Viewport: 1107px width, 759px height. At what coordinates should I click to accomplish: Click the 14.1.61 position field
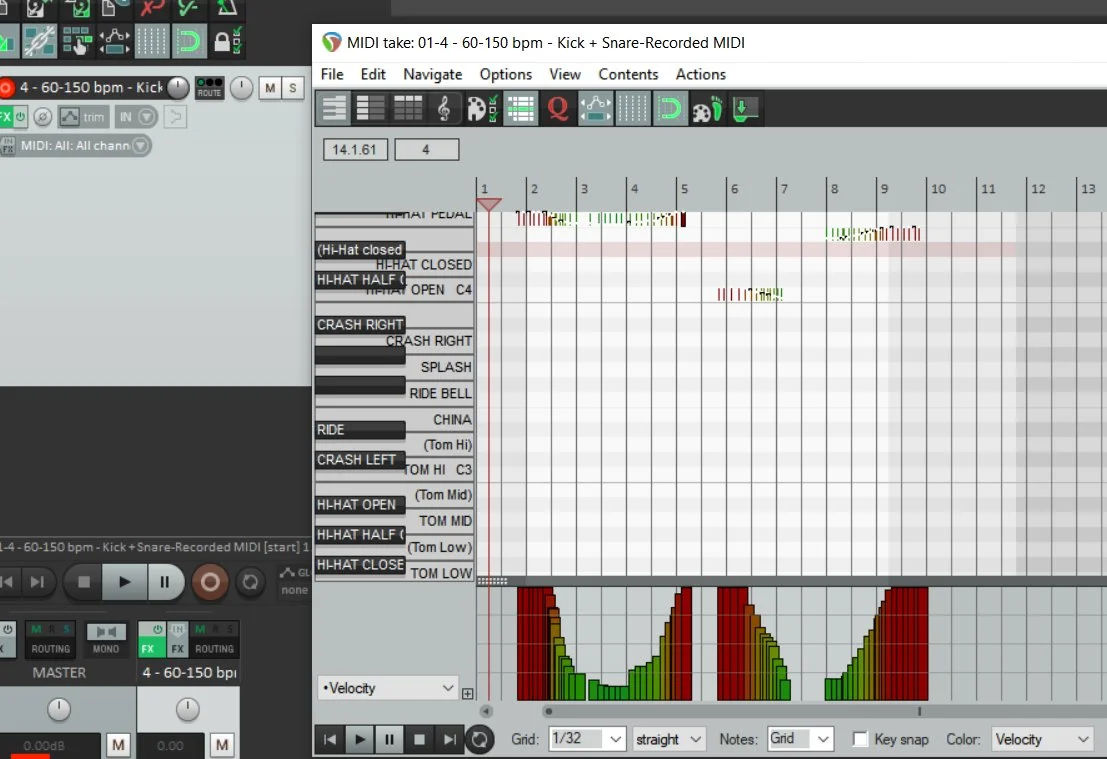click(355, 150)
